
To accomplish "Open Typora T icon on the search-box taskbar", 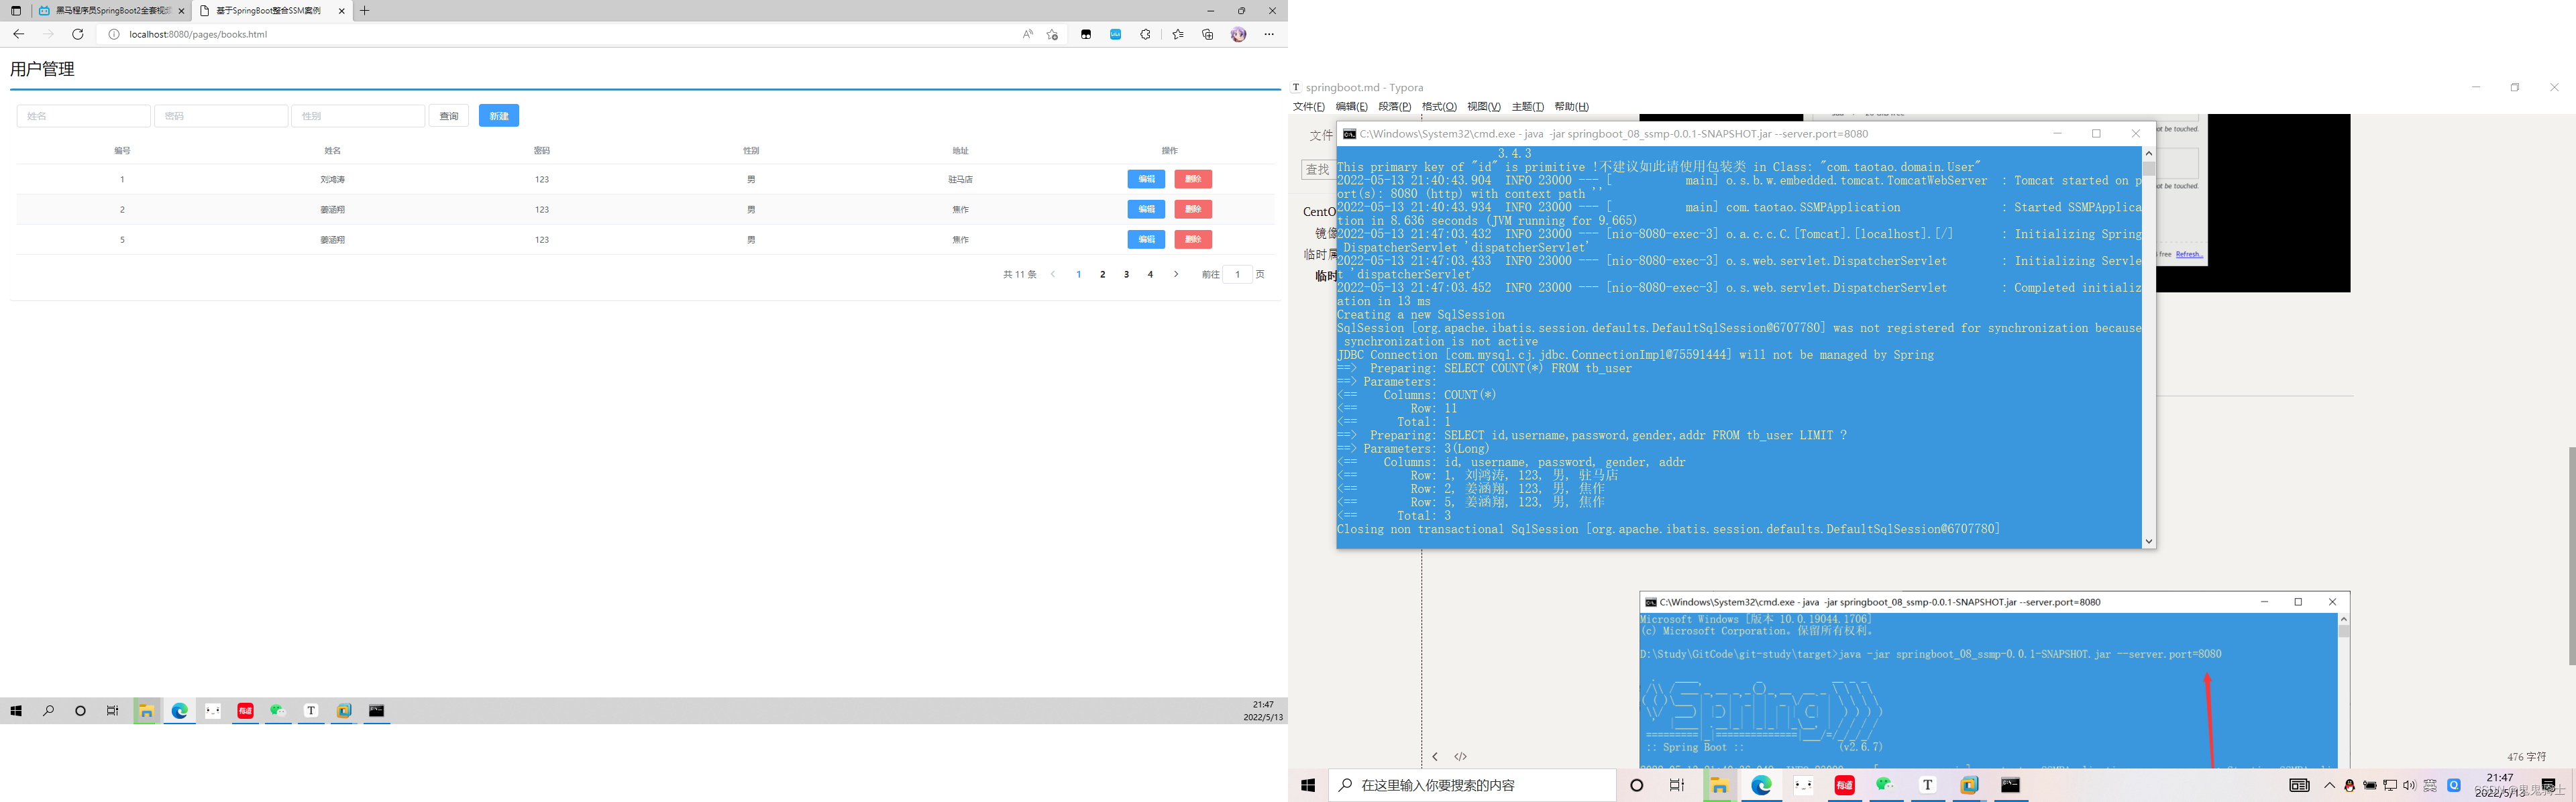I will click(x=1928, y=786).
